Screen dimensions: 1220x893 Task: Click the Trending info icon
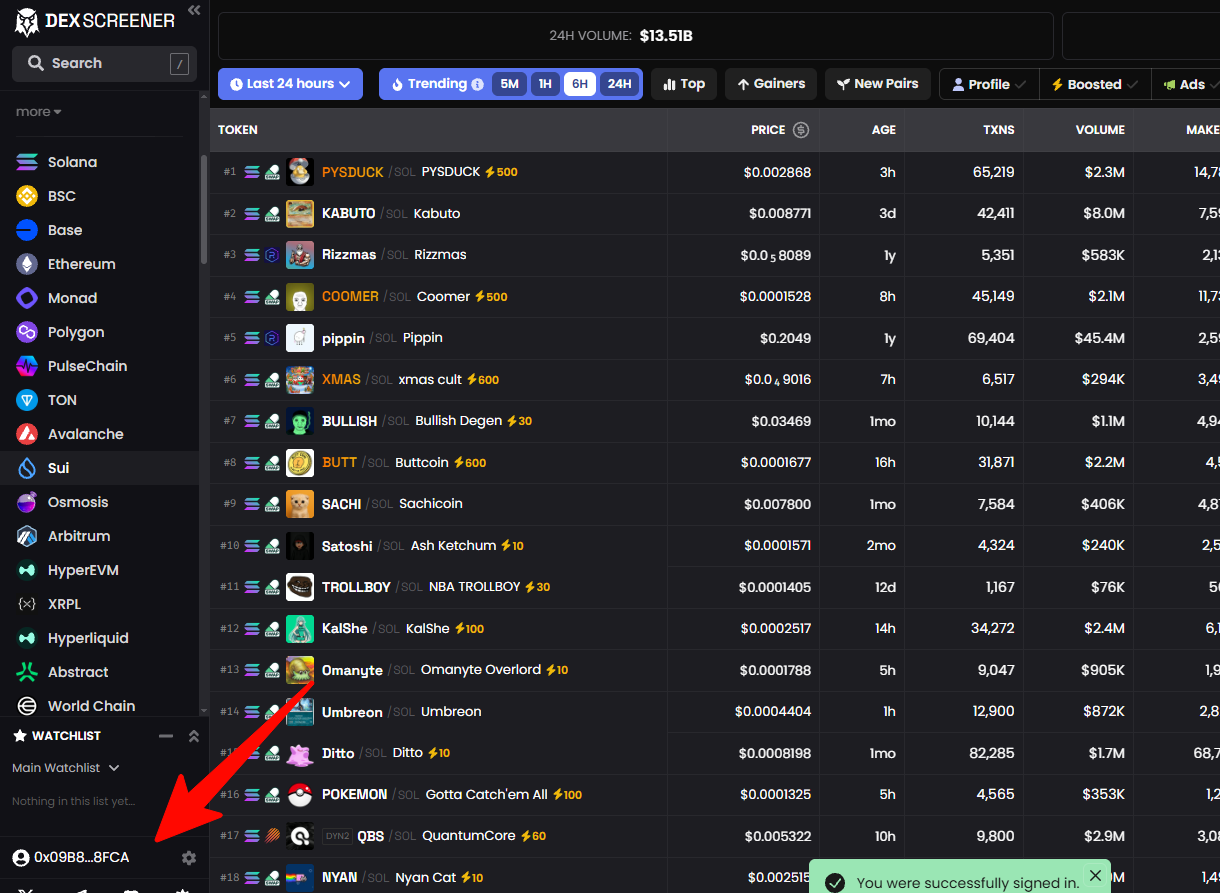tap(477, 85)
